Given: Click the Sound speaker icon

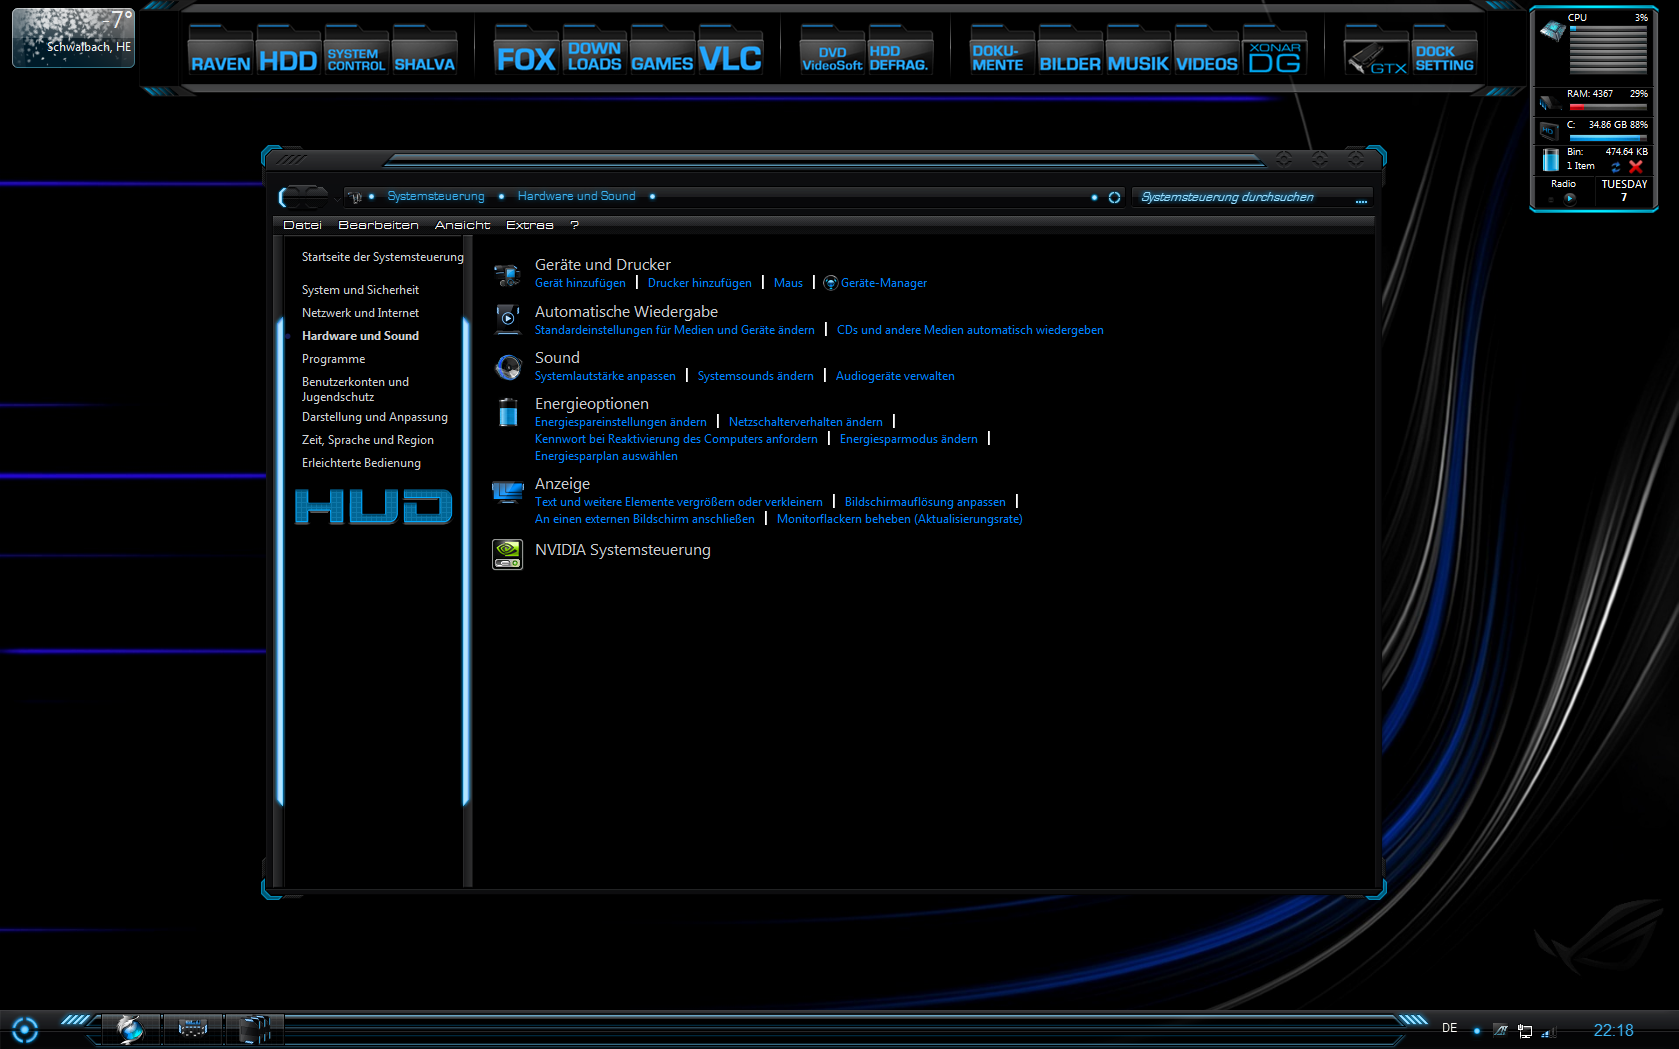Looking at the screenshot, I should [508, 367].
